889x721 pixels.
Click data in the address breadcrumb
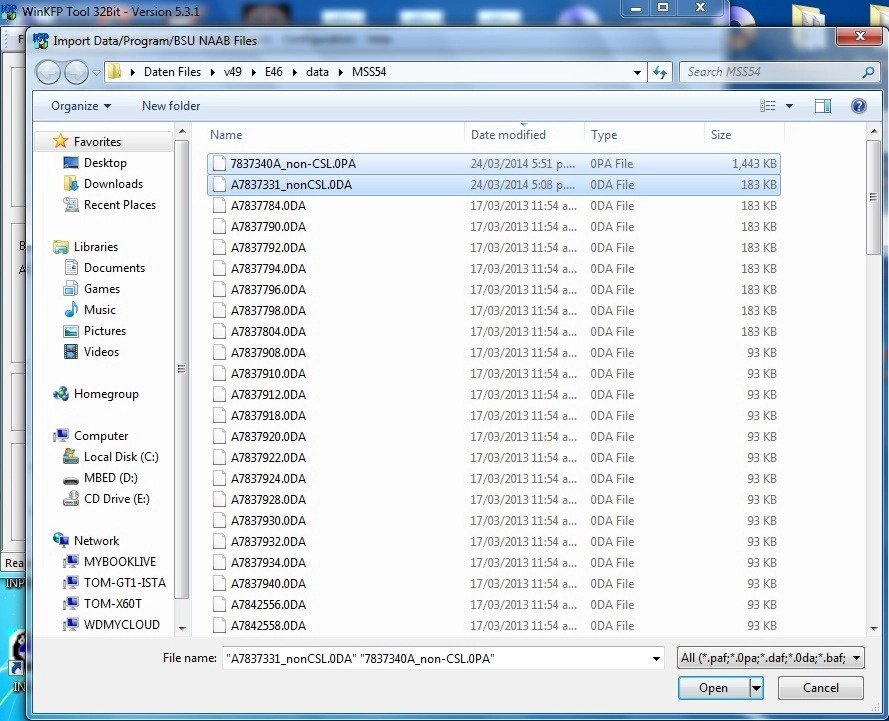(318, 72)
